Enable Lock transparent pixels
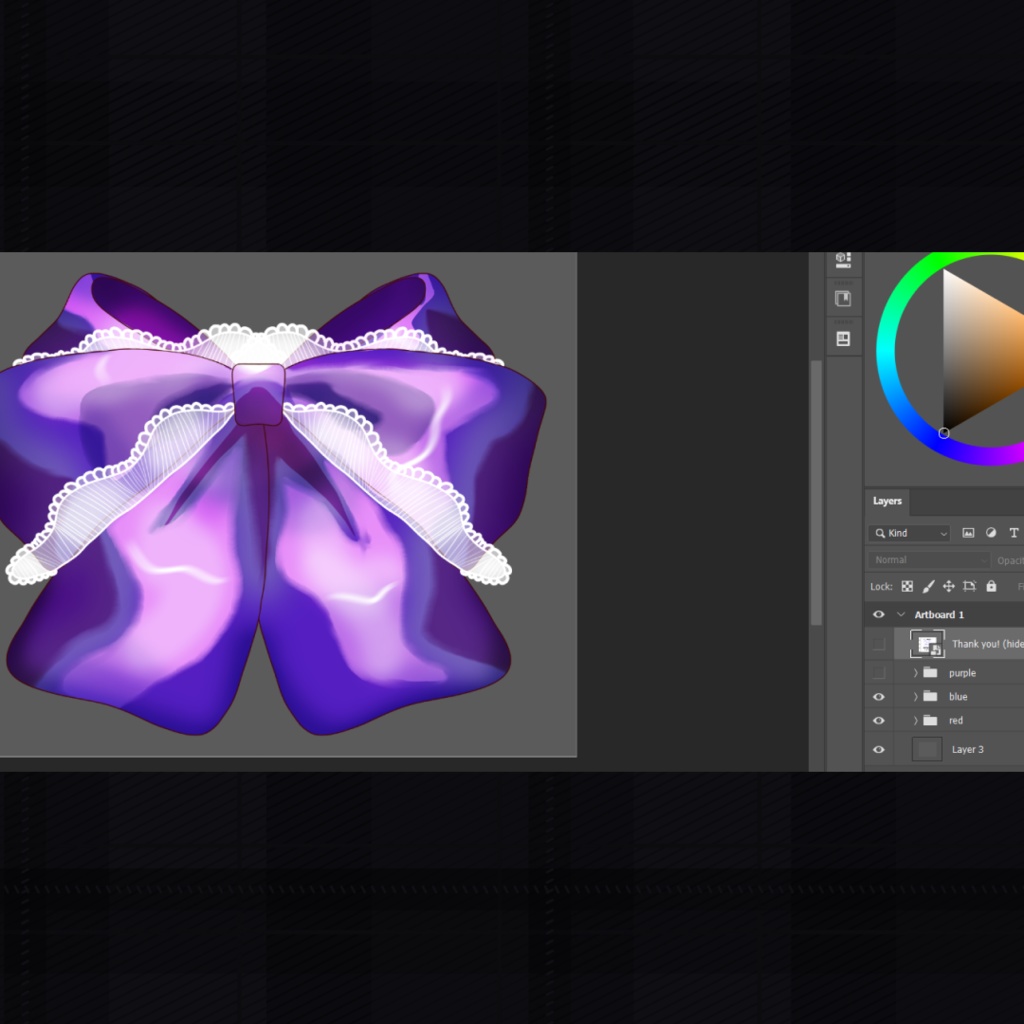 coord(907,586)
